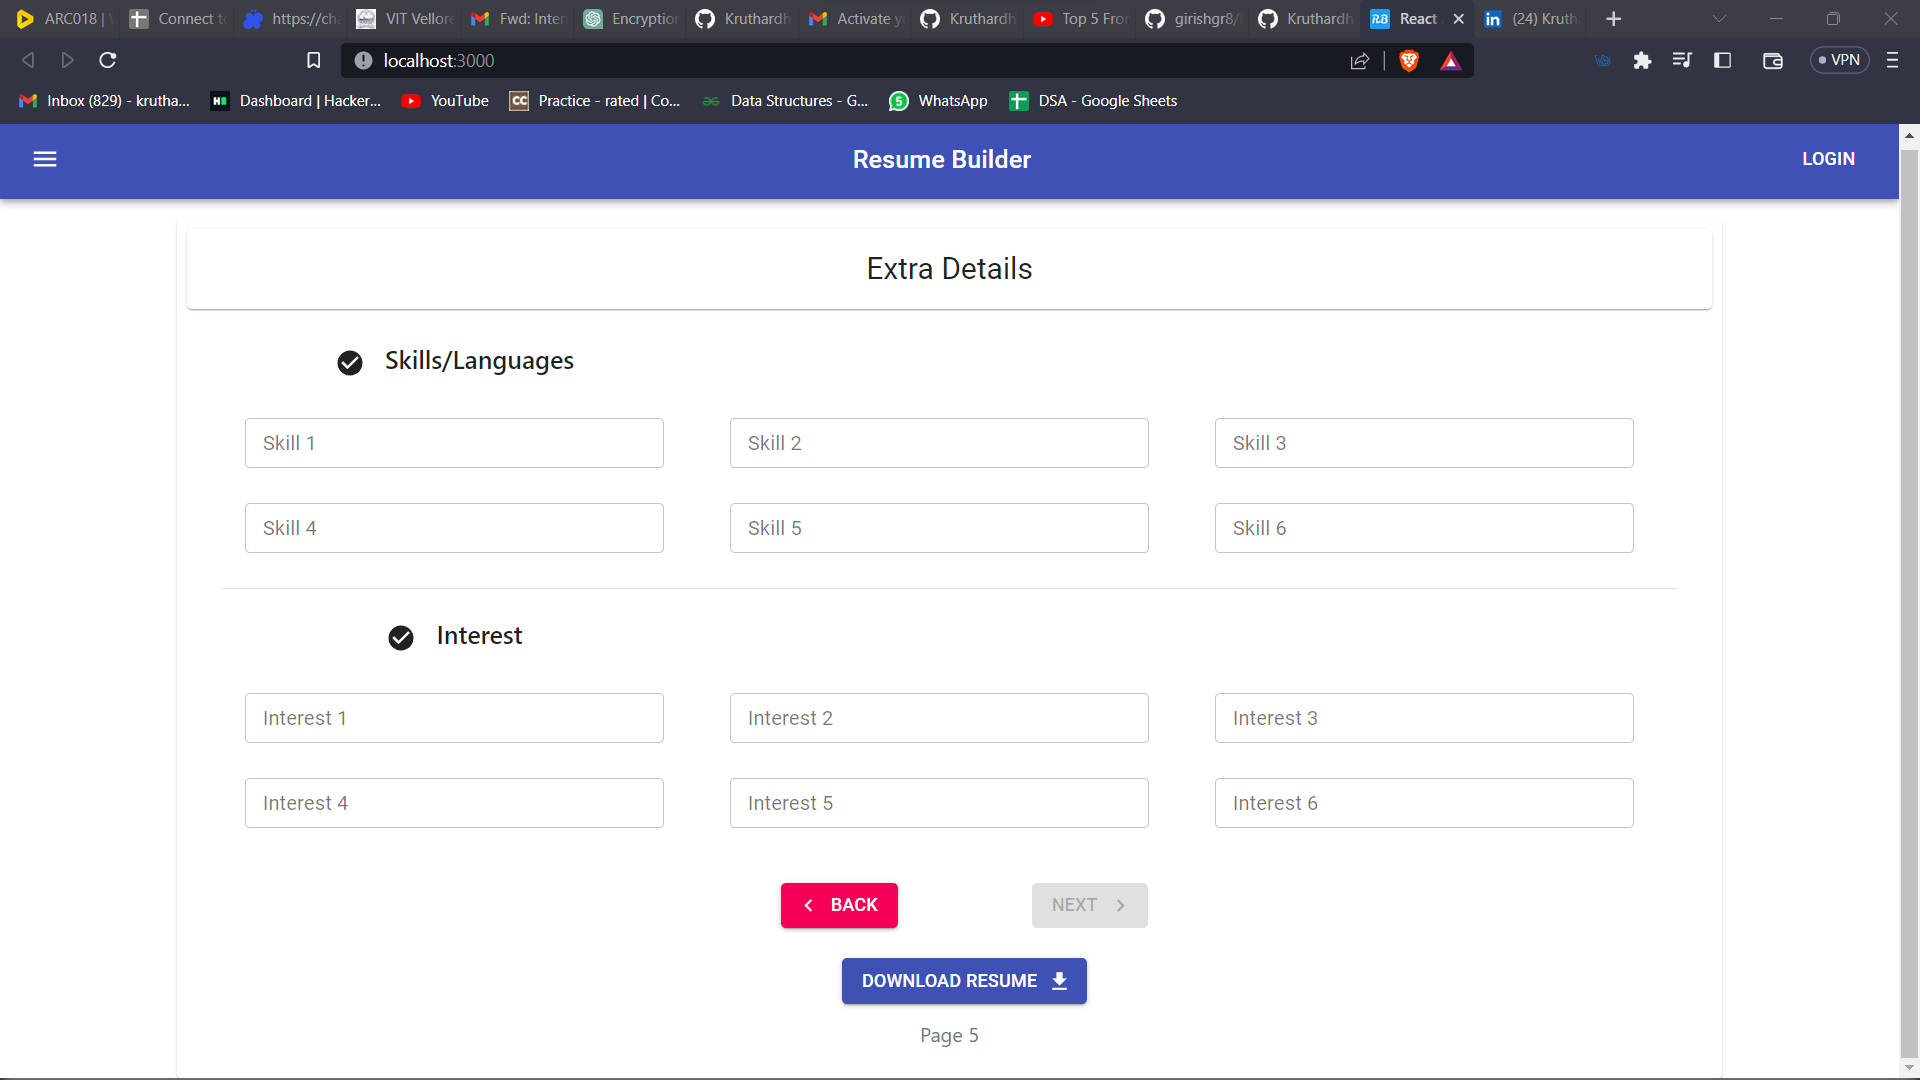Expand the browser settings hamburger menu
The width and height of the screenshot is (1920, 1080).
pyautogui.click(x=1892, y=61)
